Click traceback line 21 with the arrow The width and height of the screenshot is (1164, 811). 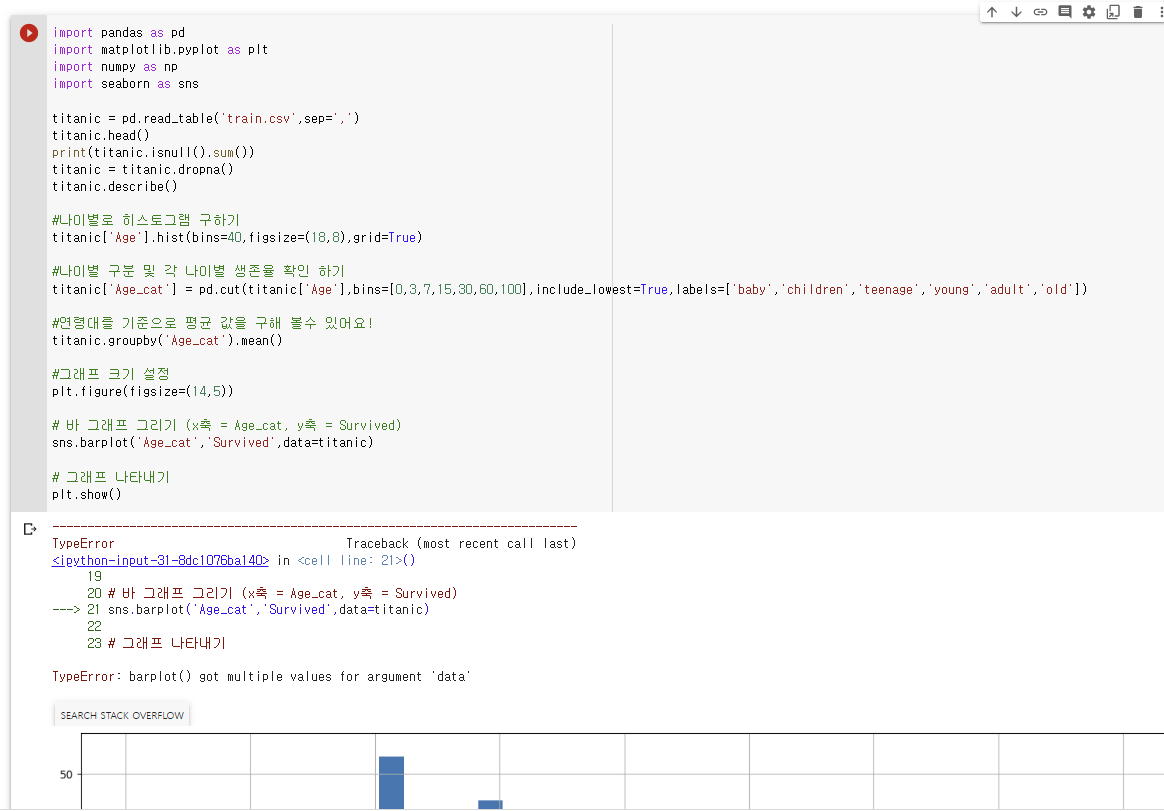point(241,610)
